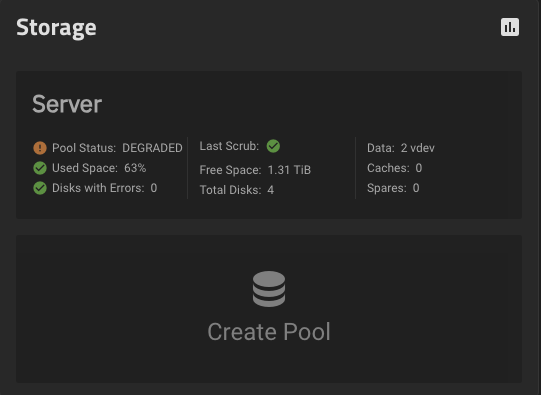
Task: Select the Storage widget heading
Action: coord(56,28)
